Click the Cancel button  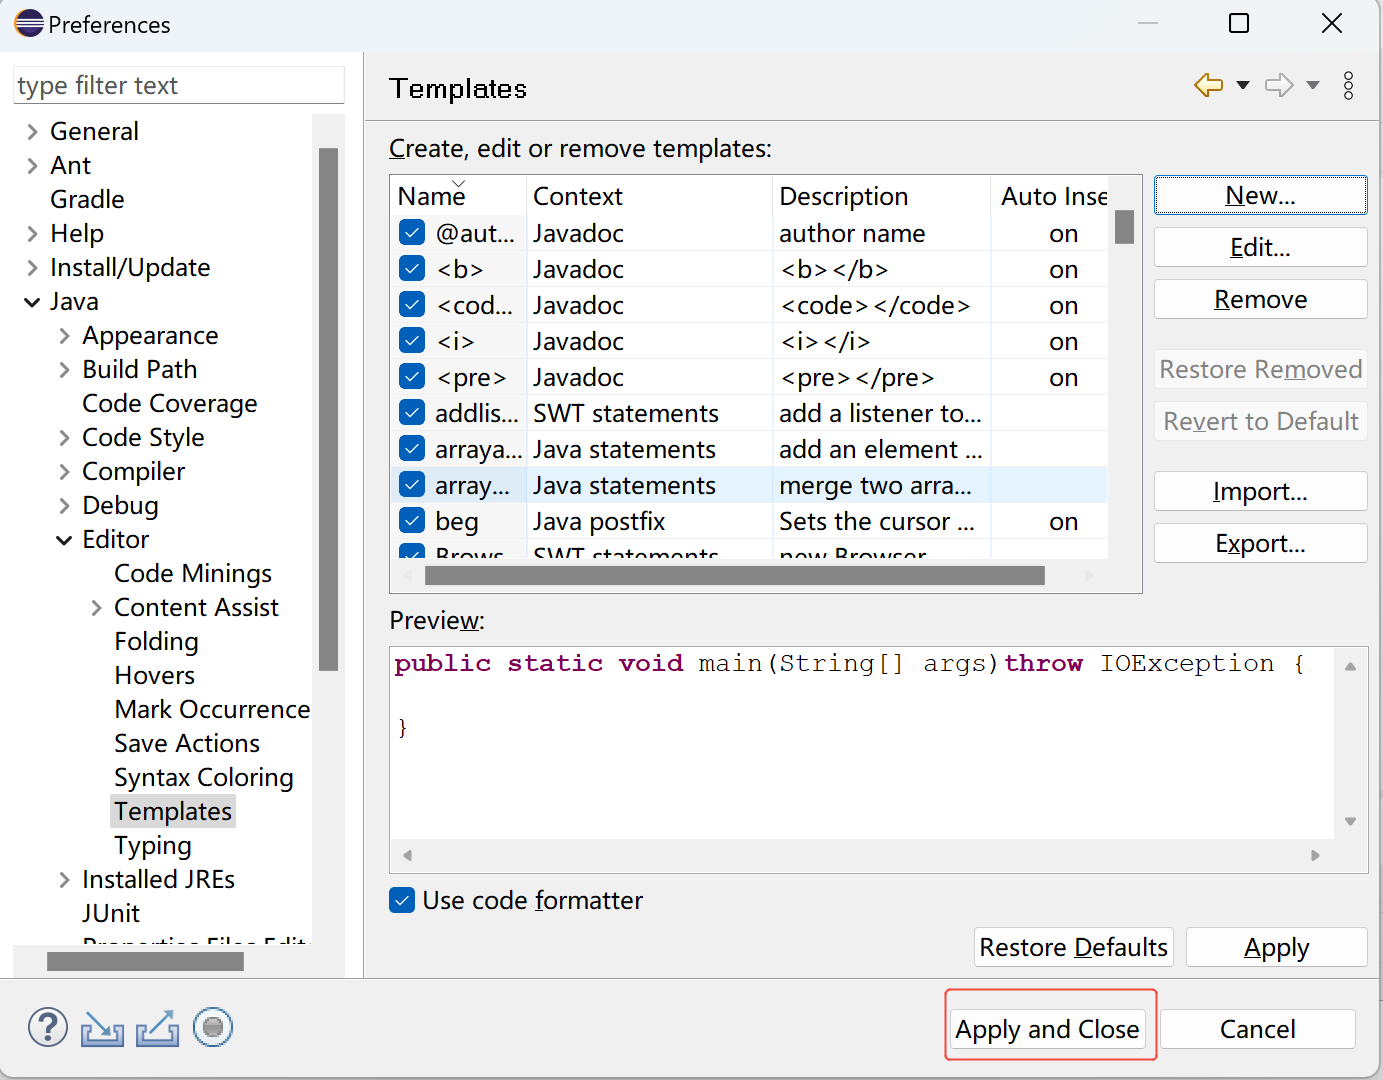(1257, 1029)
